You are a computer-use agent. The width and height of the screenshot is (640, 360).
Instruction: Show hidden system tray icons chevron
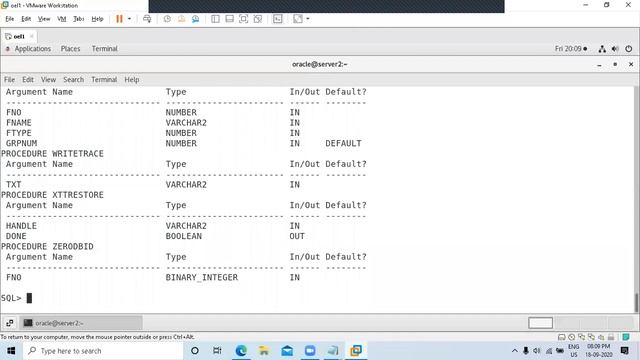[515, 351]
